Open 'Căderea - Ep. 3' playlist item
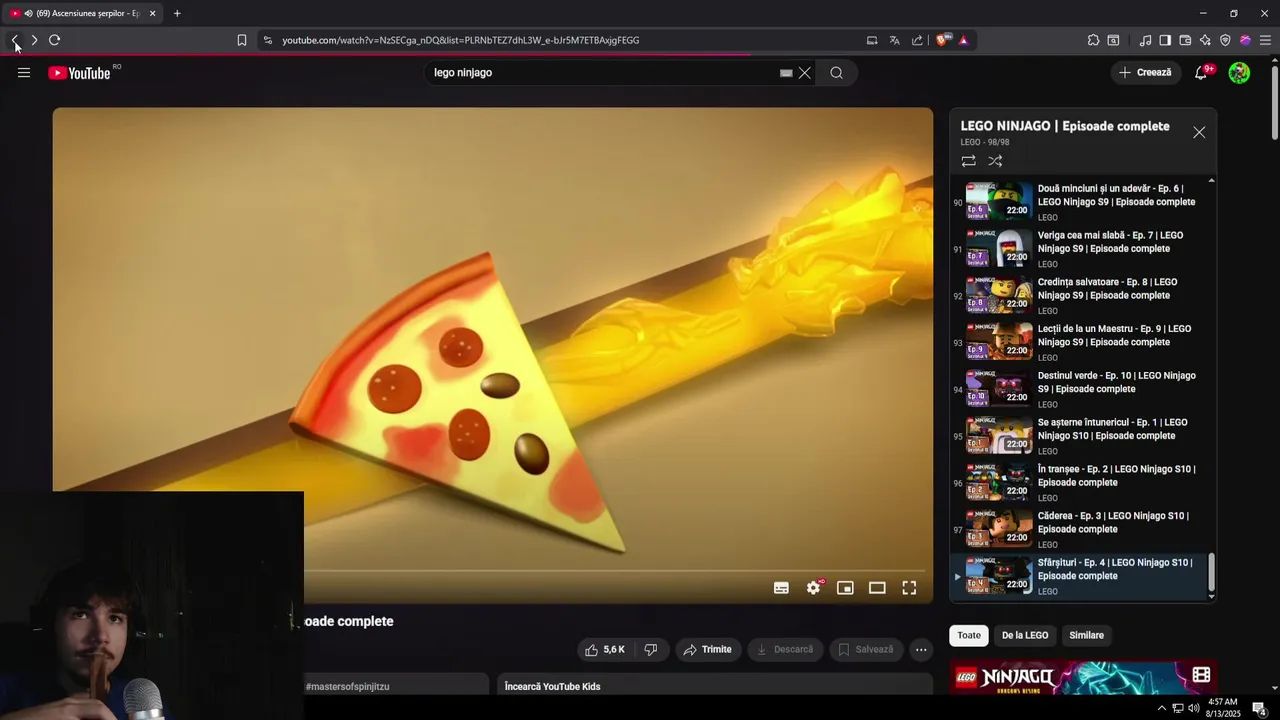 click(x=1080, y=530)
